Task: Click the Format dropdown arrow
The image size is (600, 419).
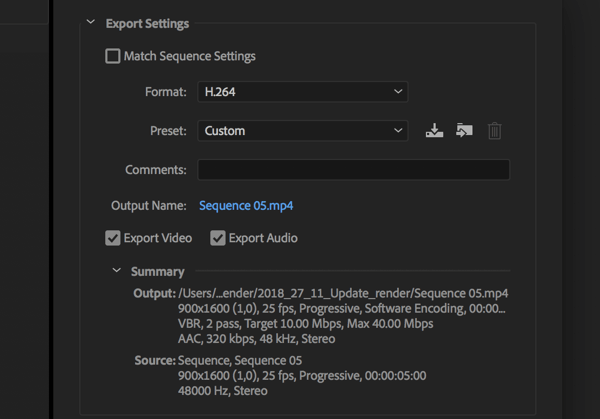Action: [398, 92]
